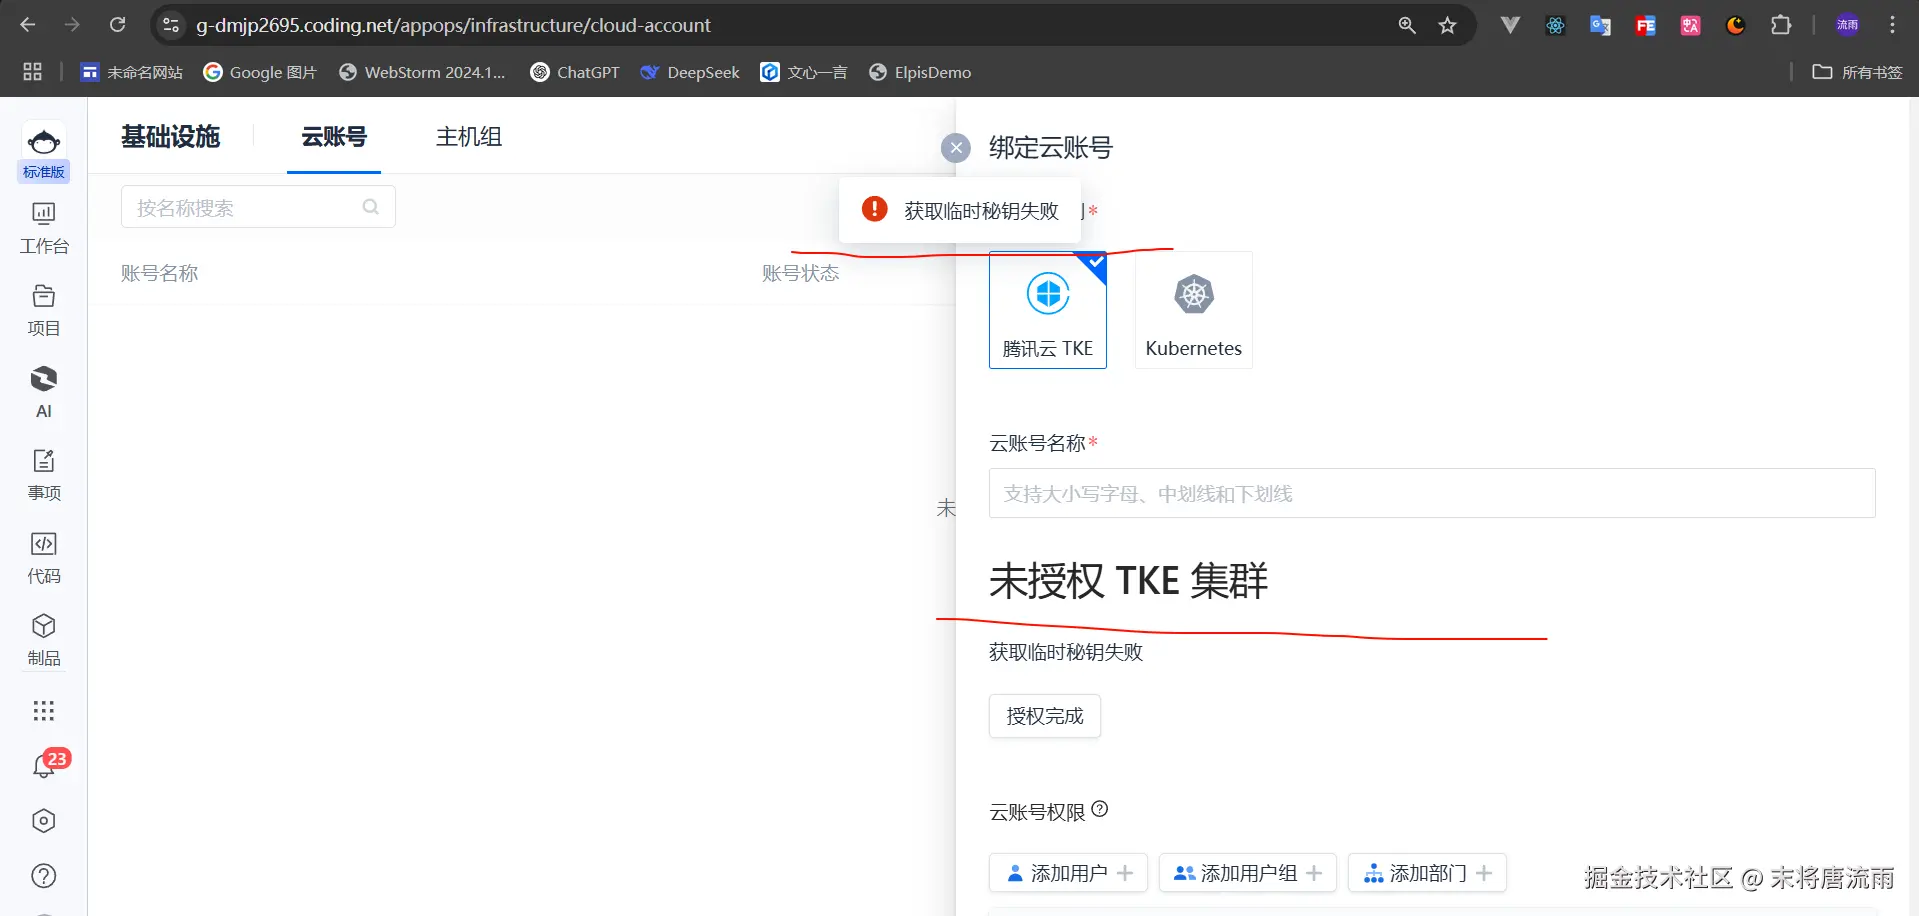Click the Vue devtools extension icon
Screen dimensions: 1919x916
[x=1510, y=25]
